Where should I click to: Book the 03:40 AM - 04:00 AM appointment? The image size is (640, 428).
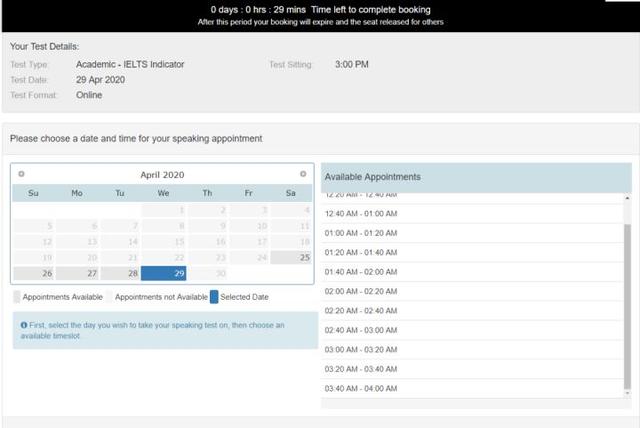(472, 388)
